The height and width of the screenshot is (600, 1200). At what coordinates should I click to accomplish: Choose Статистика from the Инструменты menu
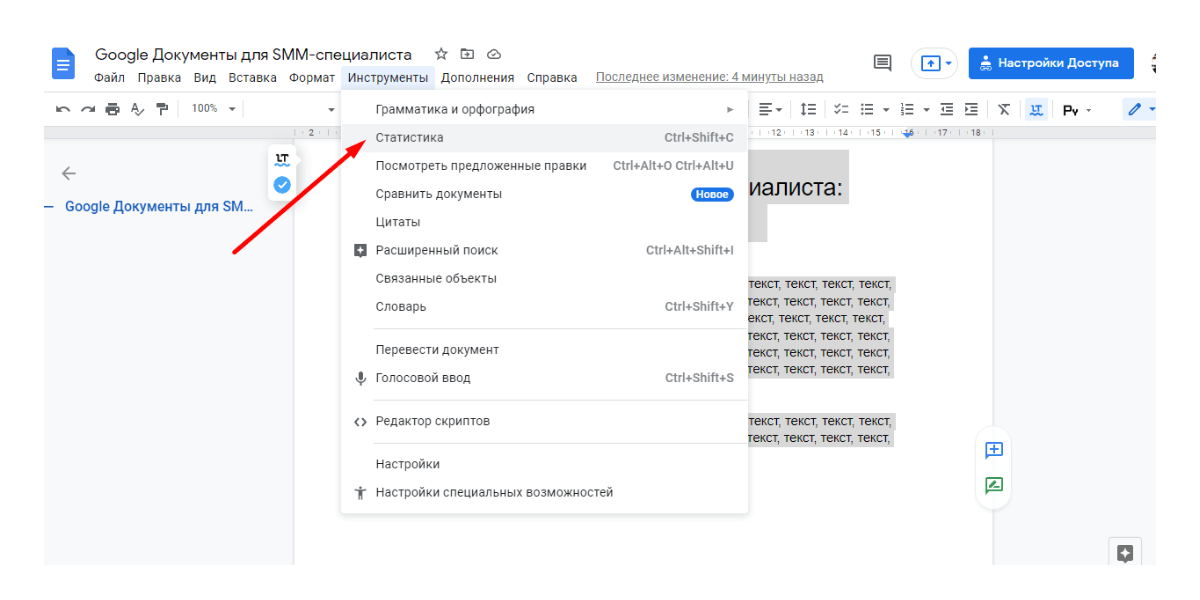409,138
